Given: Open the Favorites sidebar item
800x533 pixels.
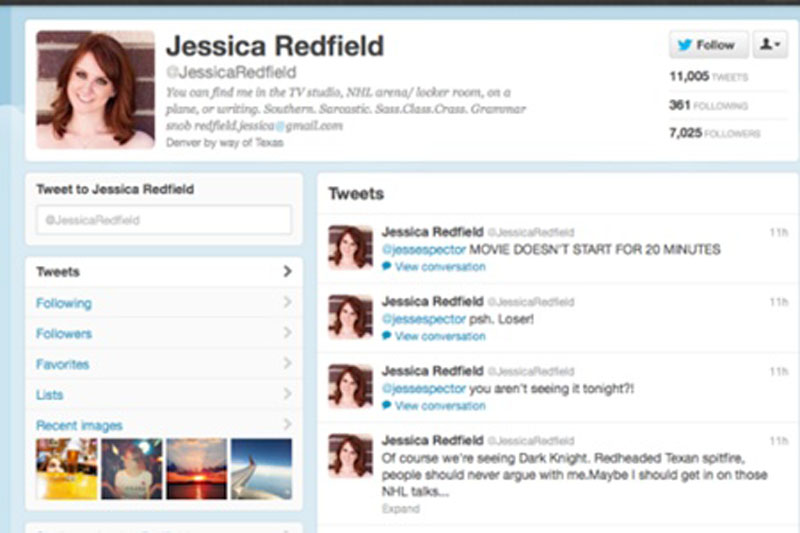Looking at the screenshot, I should (x=164, y=364).
